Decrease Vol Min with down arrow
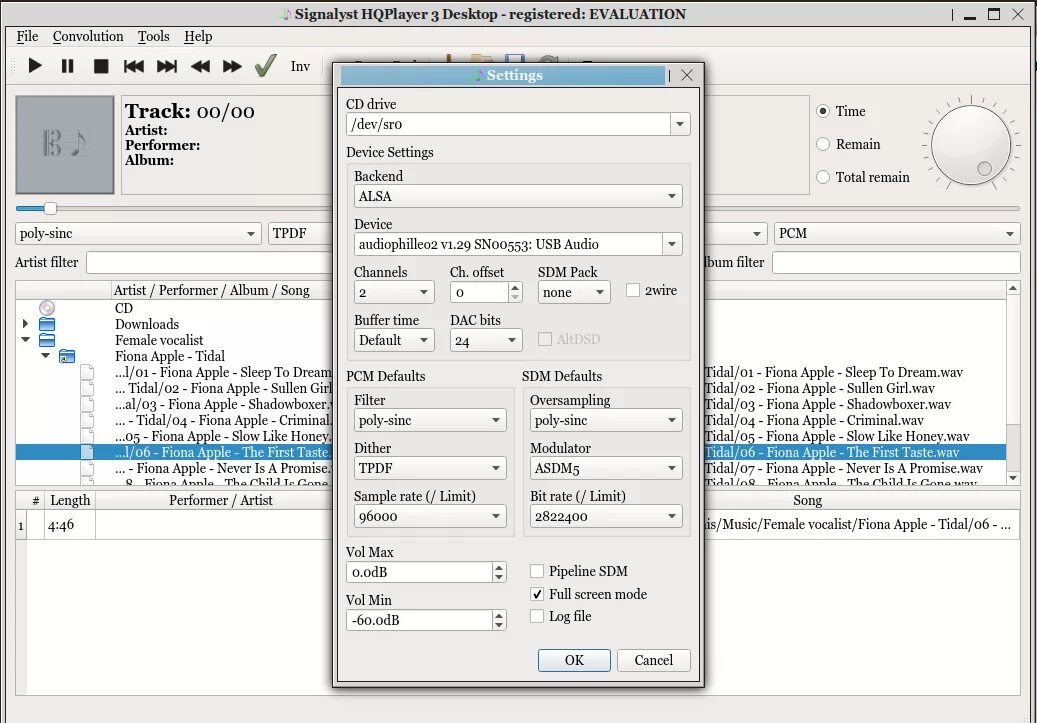The image size is (1037, 723). coord(499,626)
